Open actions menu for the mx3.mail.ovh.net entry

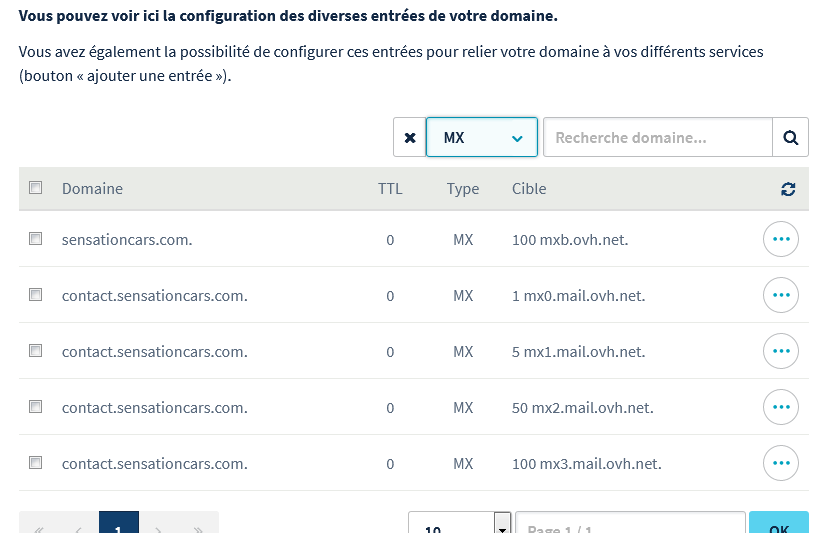coord(780,464)
